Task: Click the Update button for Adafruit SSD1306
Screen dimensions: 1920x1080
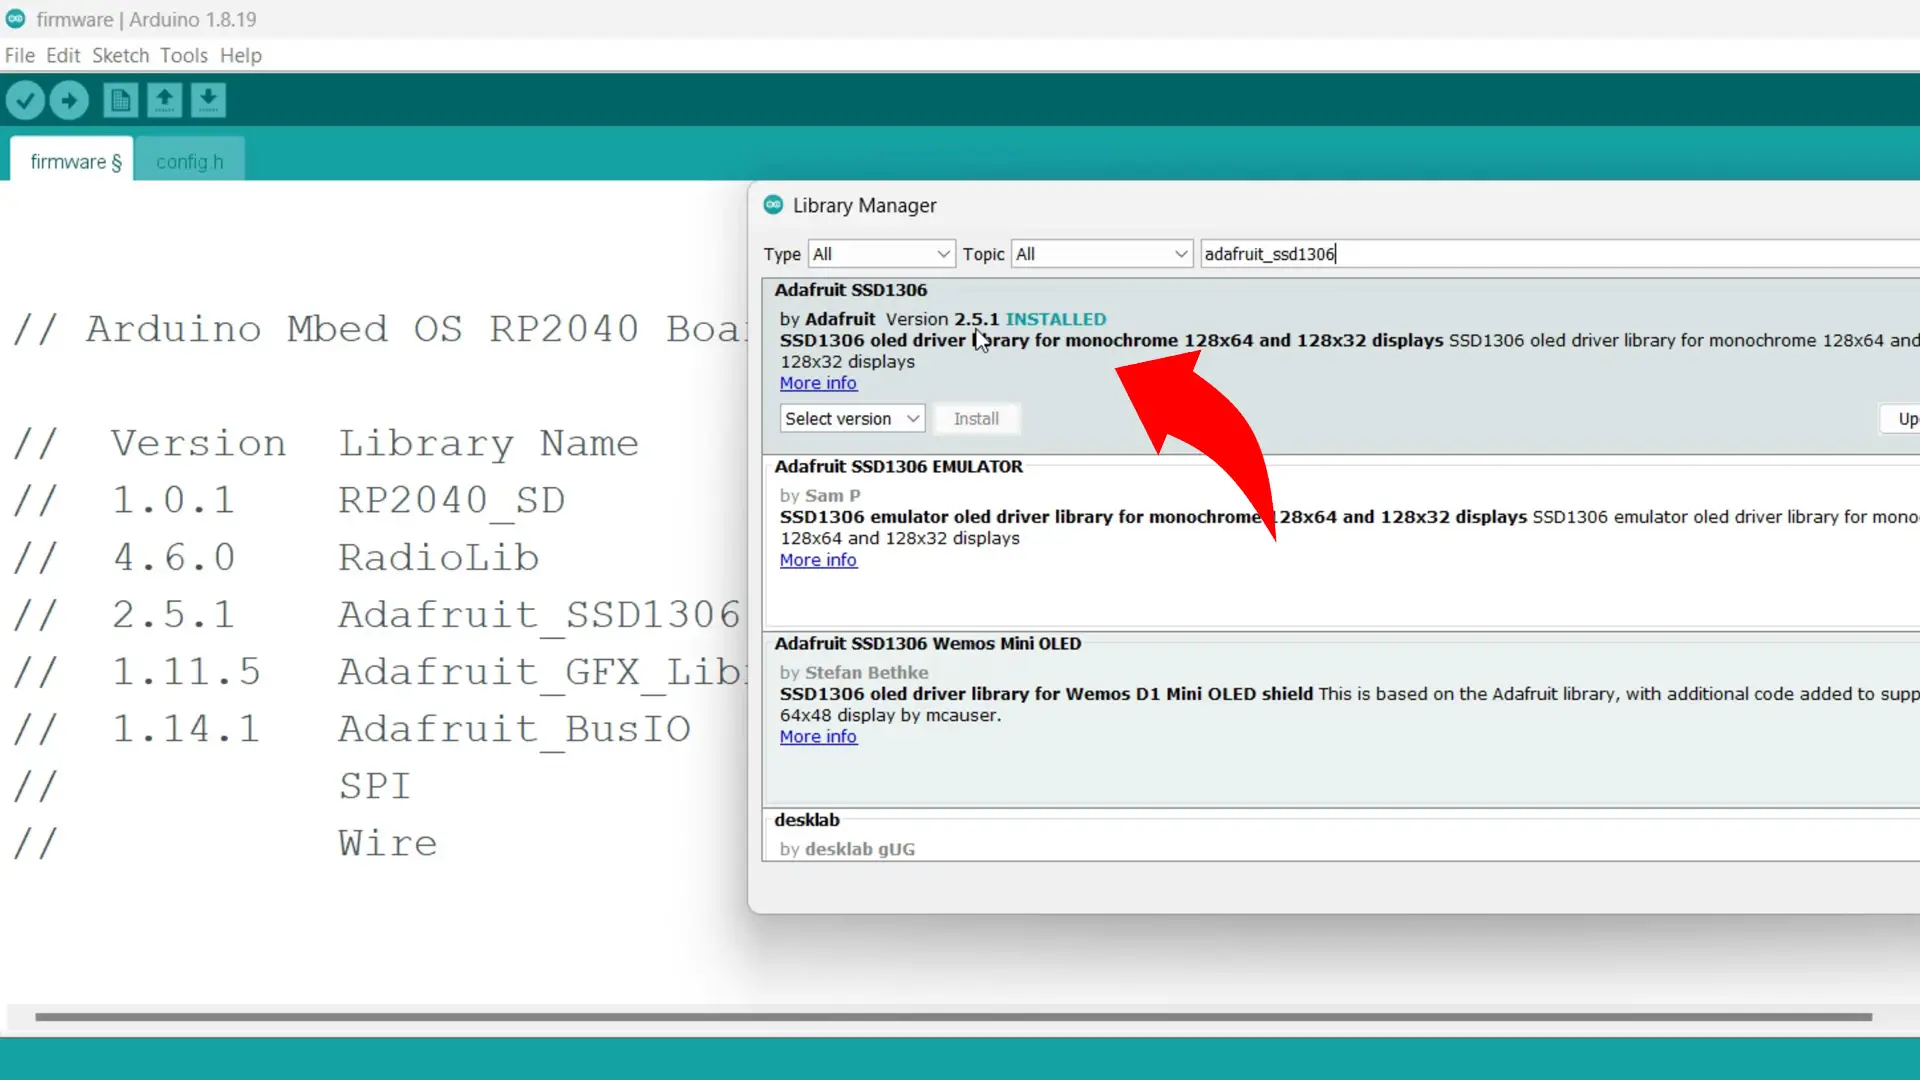Action: pyautogui.click(x=1900, y=418)
